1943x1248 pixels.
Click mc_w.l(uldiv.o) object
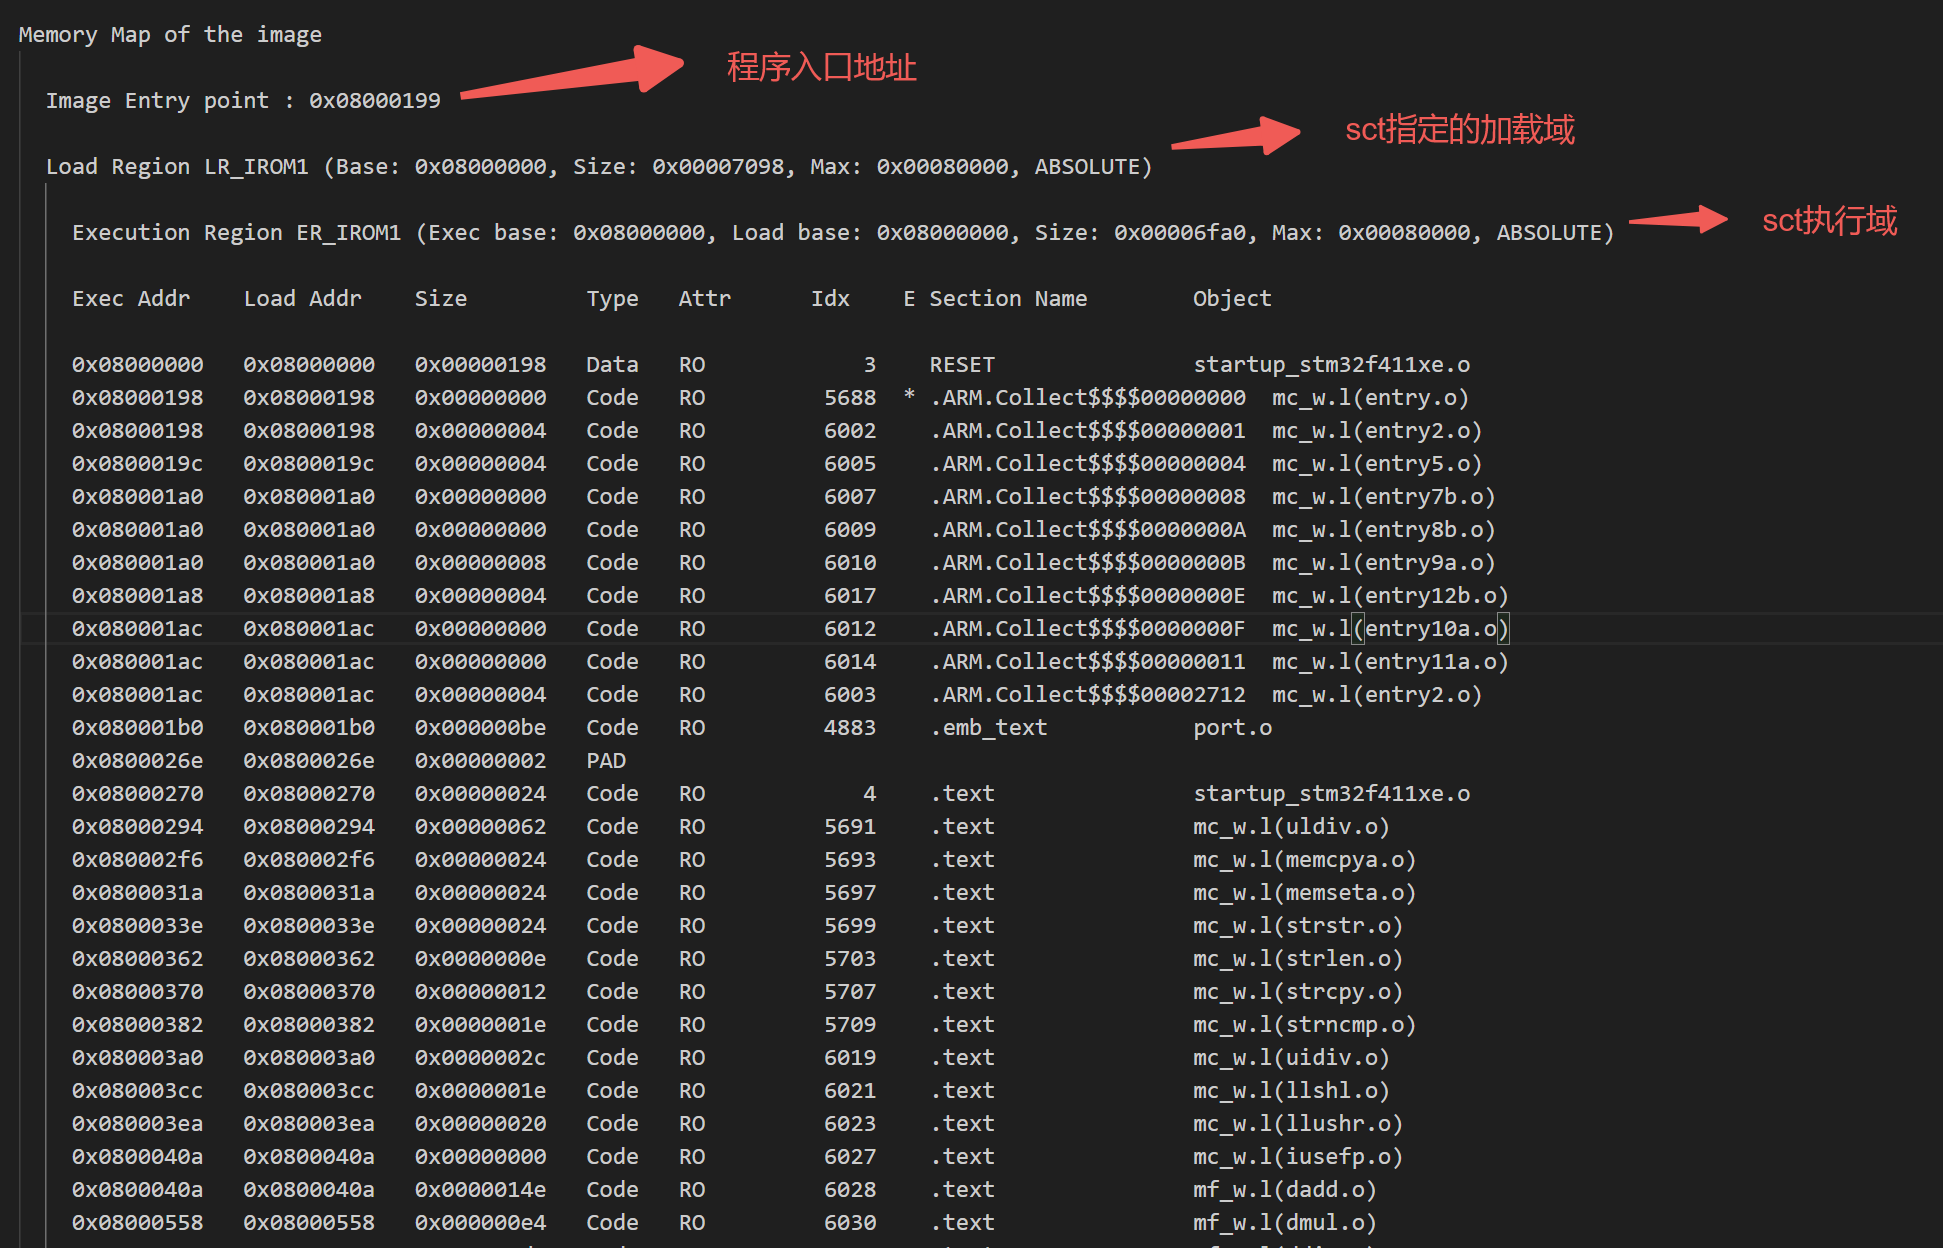[1291, 827]
